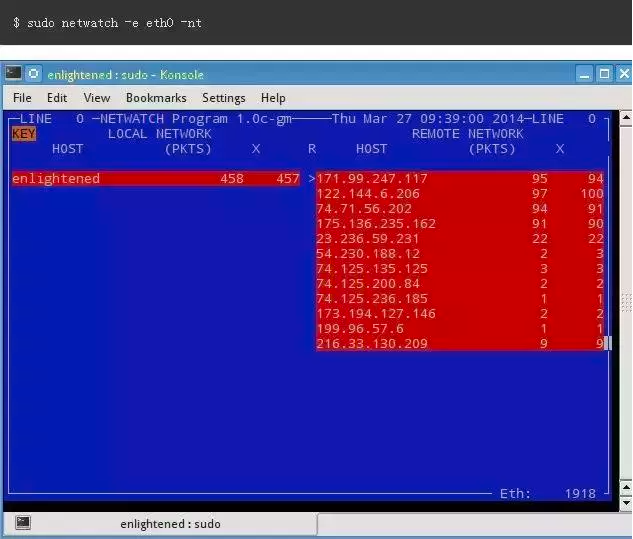Screen dimensions: 633x539
Task: Close the Konsole window
Action: tap(622, 74)
